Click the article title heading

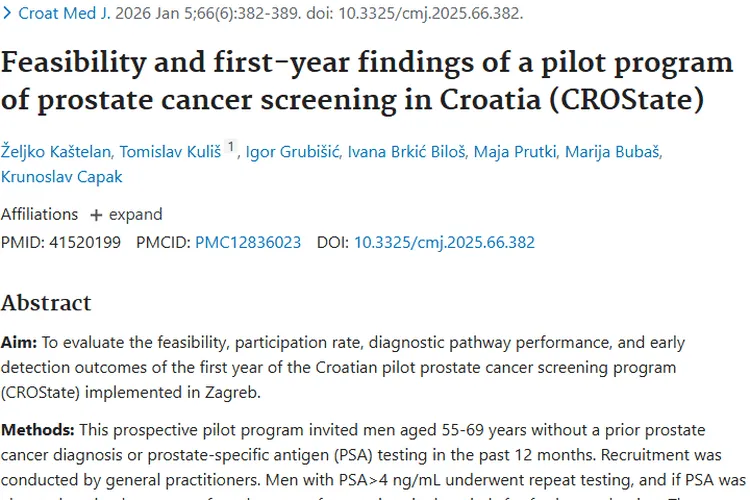click(366, 81)
